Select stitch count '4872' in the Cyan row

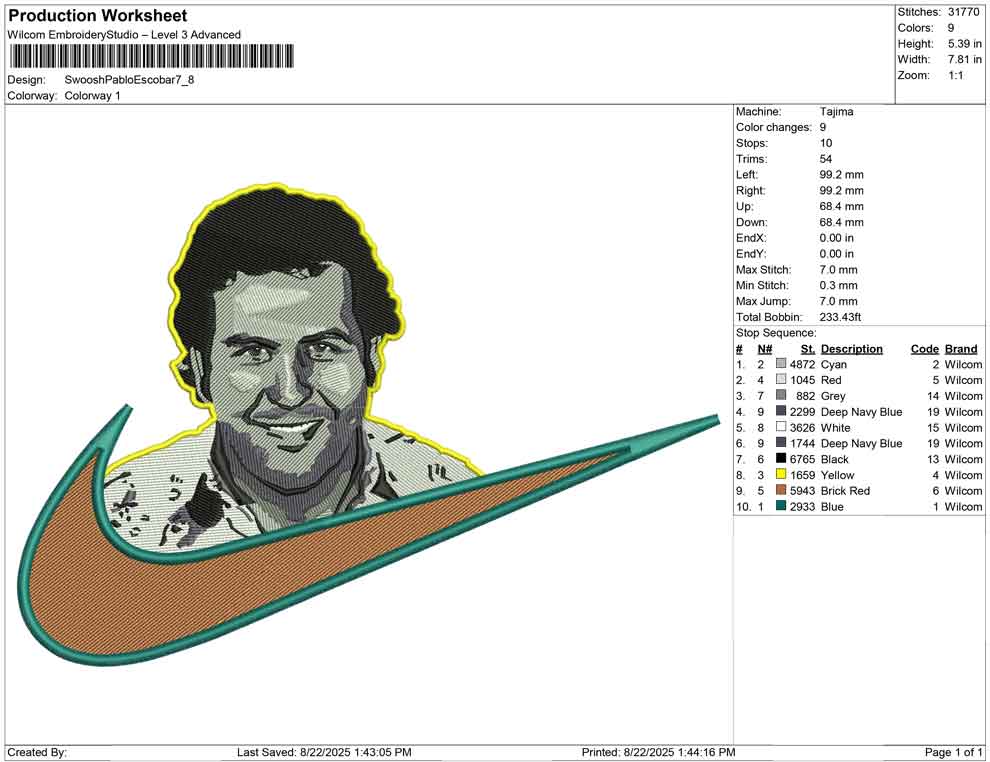(802, 364)
